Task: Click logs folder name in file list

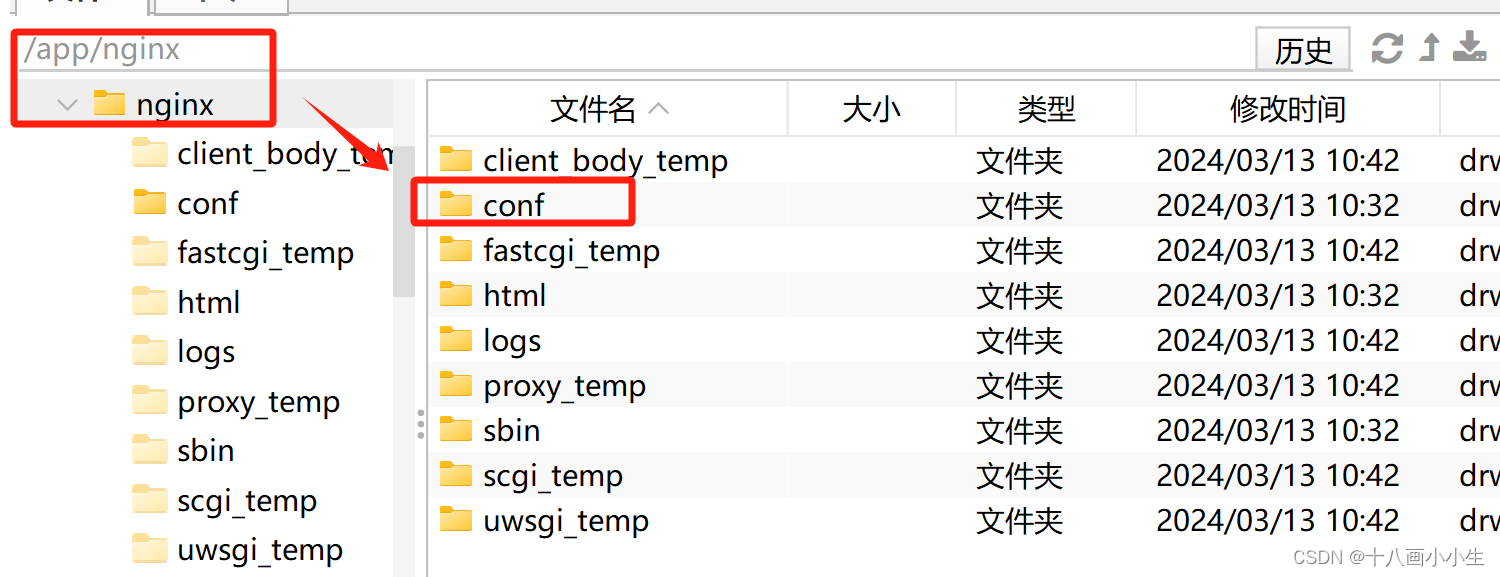Action: click(x=512, y=340)
